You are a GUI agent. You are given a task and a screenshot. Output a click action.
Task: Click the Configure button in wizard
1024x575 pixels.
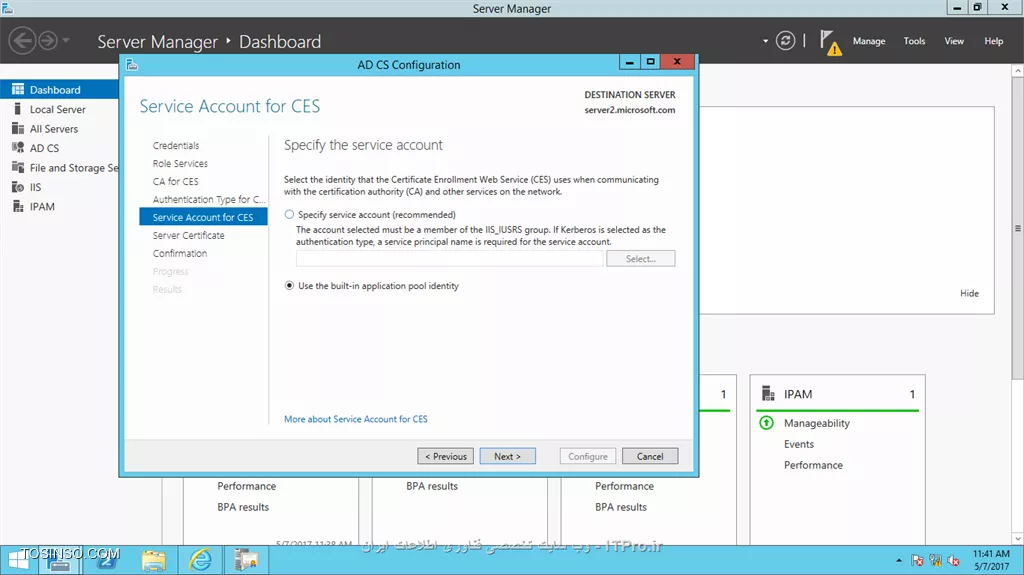click(x=587, y=456)
